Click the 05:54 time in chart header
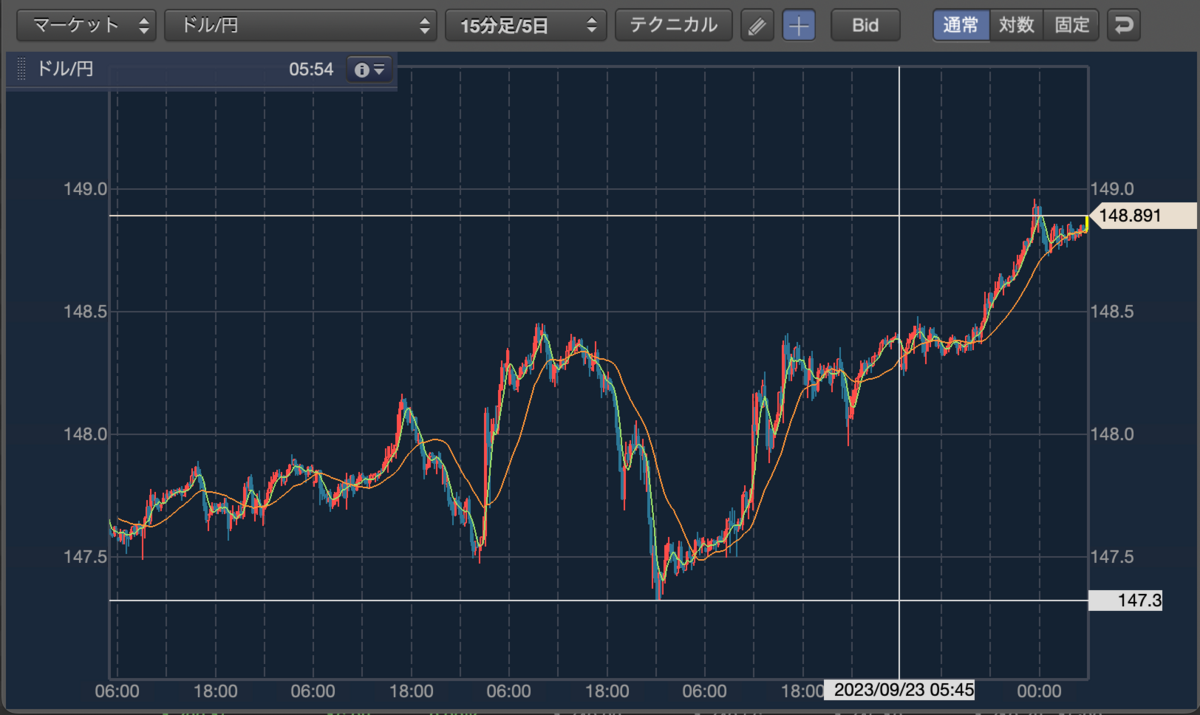 coord(311,70)
